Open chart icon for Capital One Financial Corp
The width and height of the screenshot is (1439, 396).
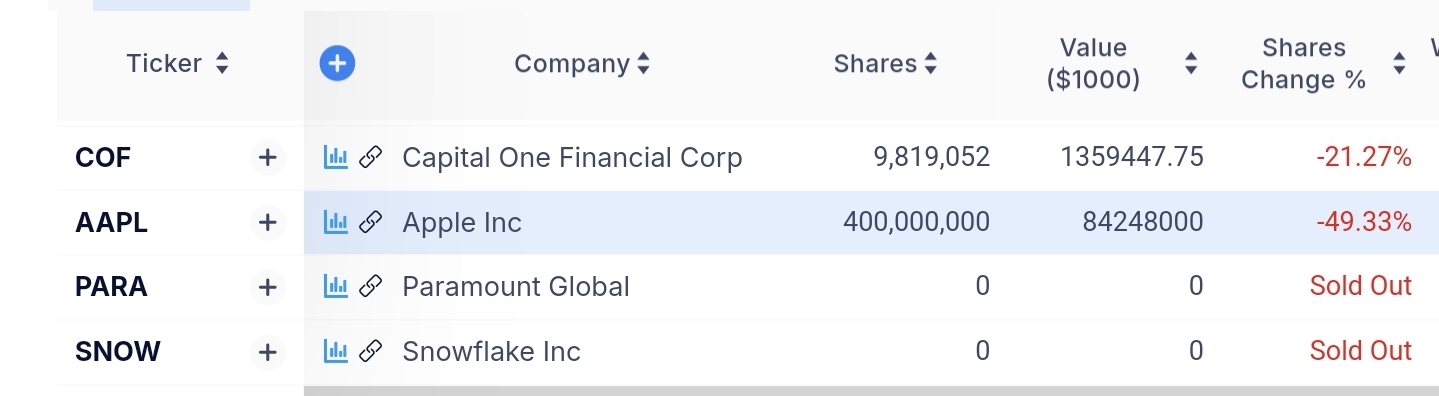tap(335, 157)
